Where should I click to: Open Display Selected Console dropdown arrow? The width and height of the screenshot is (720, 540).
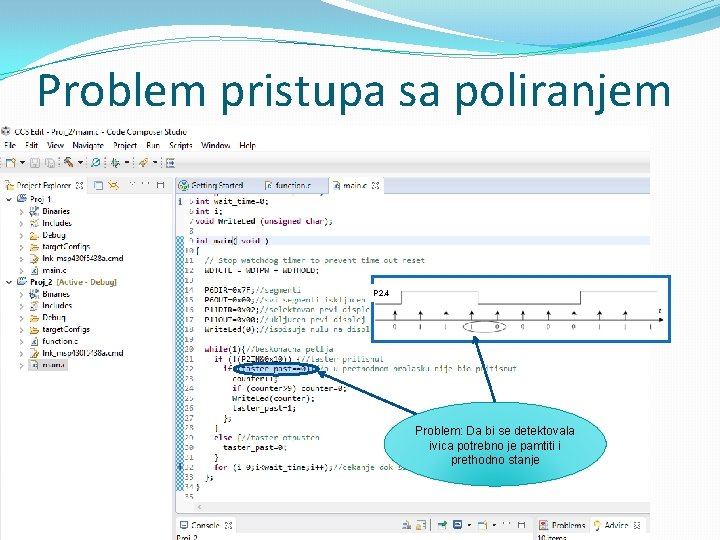coord(469,524)
